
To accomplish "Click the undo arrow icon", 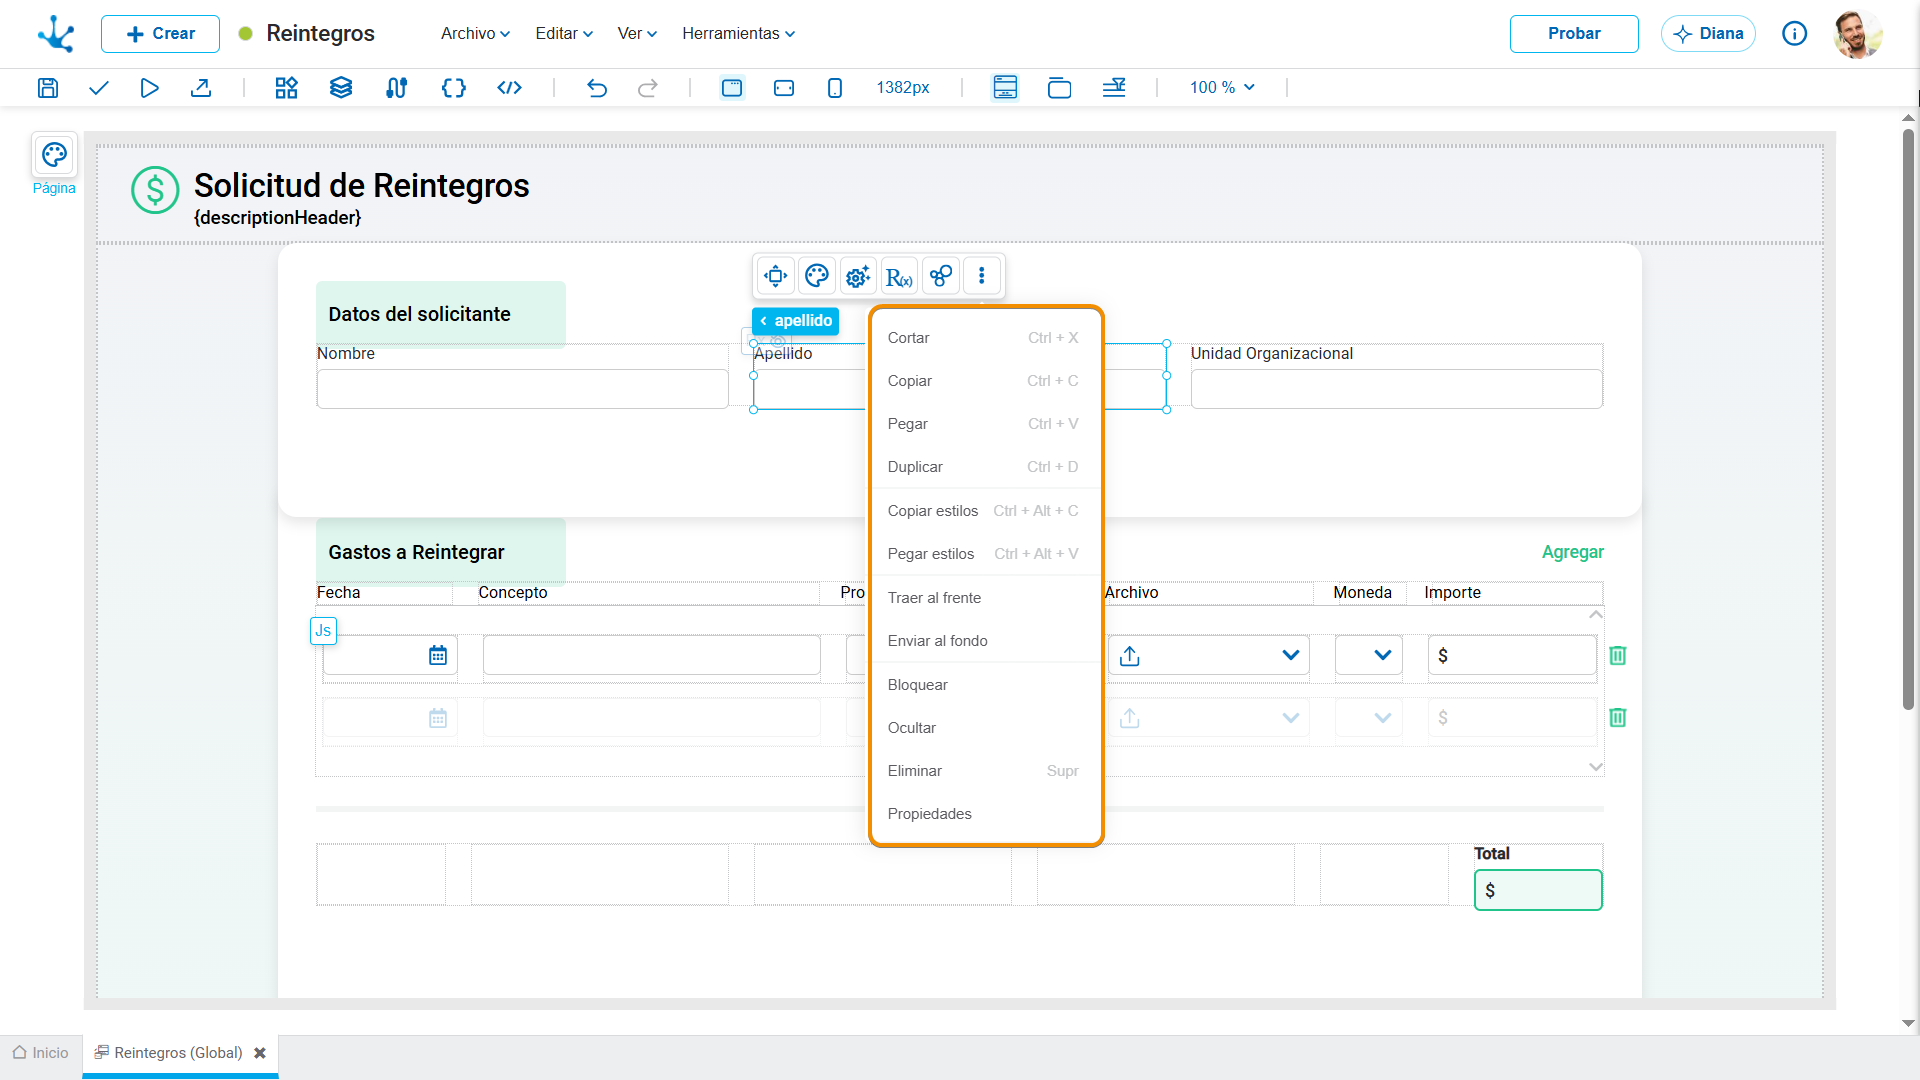I will tap(597, 88).
